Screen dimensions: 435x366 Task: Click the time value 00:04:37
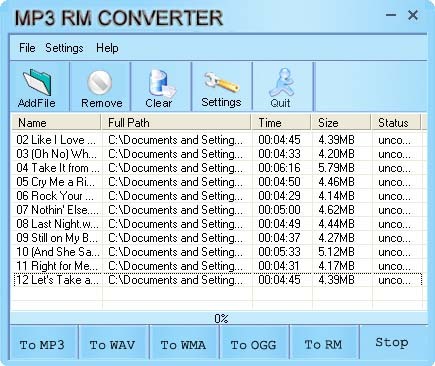(279, 238)
